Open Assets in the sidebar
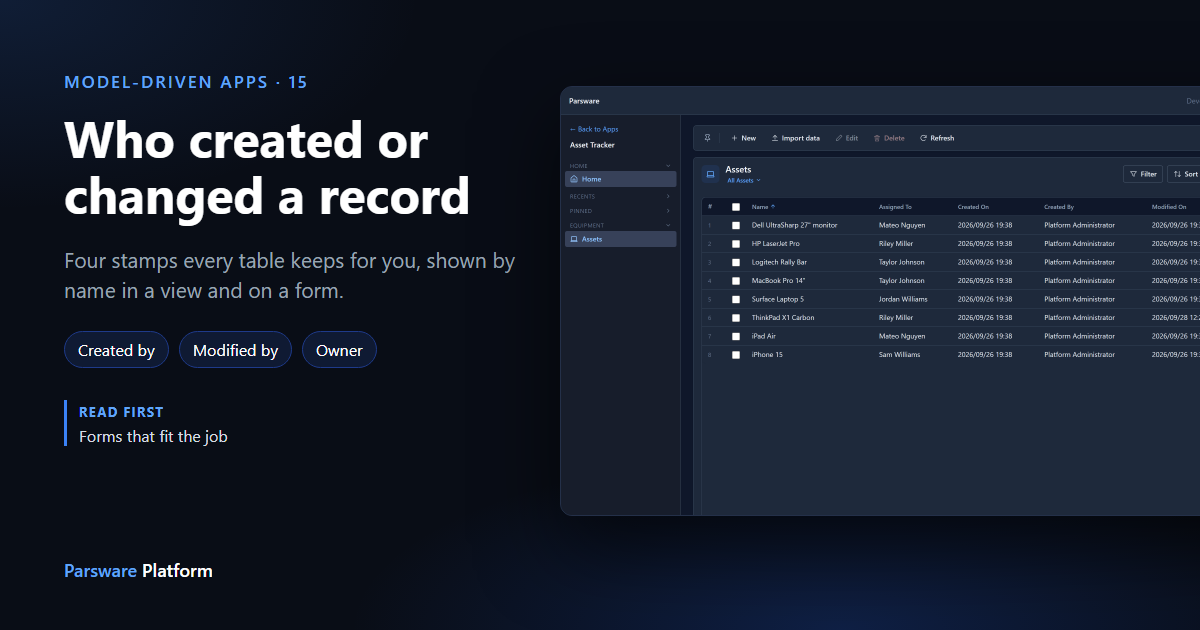1200x630 pixels. pyautogui.click(x=621, y=239)
